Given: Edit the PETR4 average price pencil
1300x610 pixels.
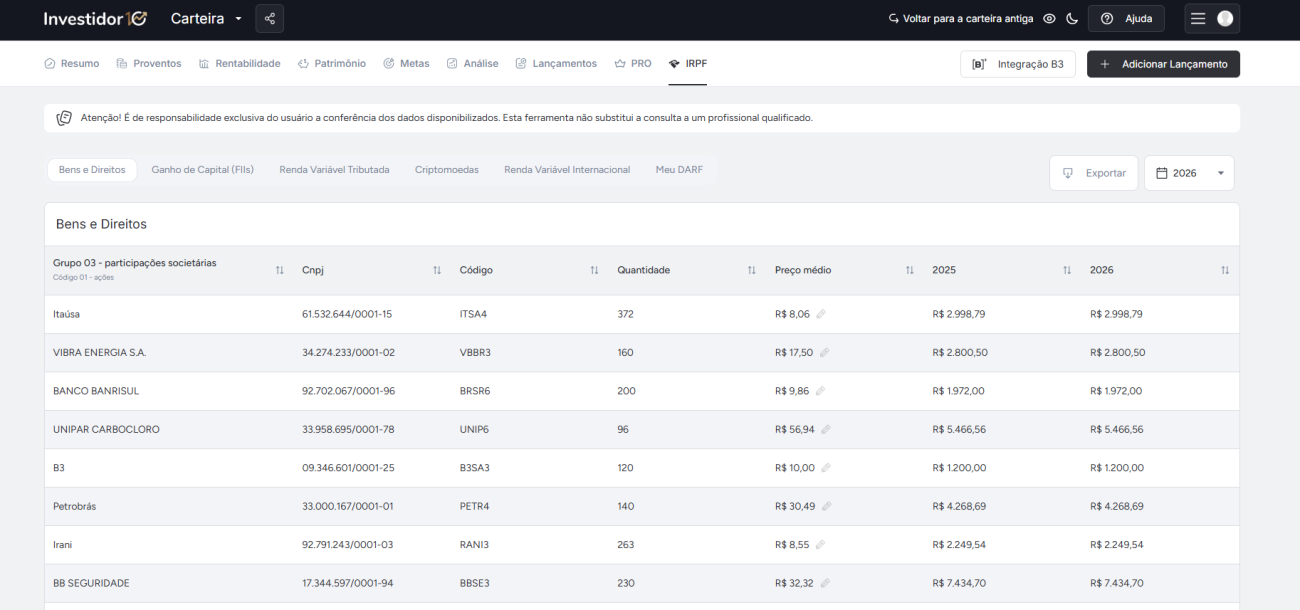Looking at the screenshot, I should pyautogui.click(x=824, y=507).
